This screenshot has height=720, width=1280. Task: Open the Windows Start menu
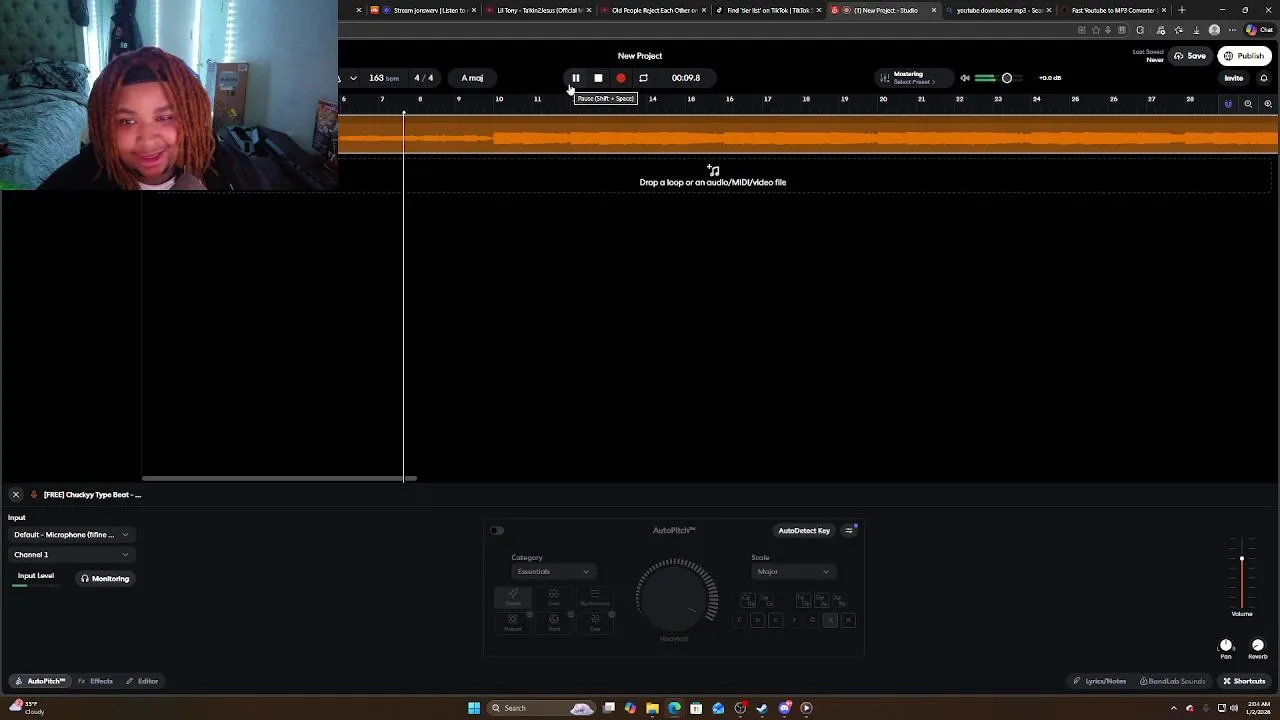point(474,708)
